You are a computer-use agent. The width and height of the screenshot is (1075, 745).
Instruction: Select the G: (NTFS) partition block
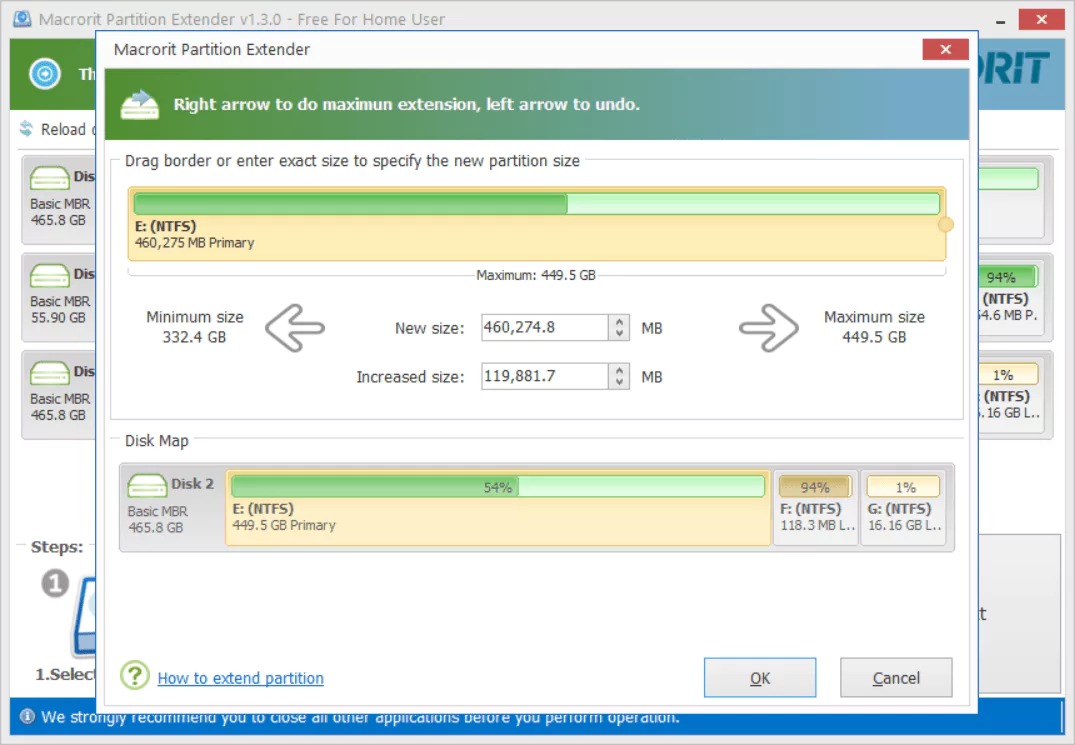pos(903,508)
